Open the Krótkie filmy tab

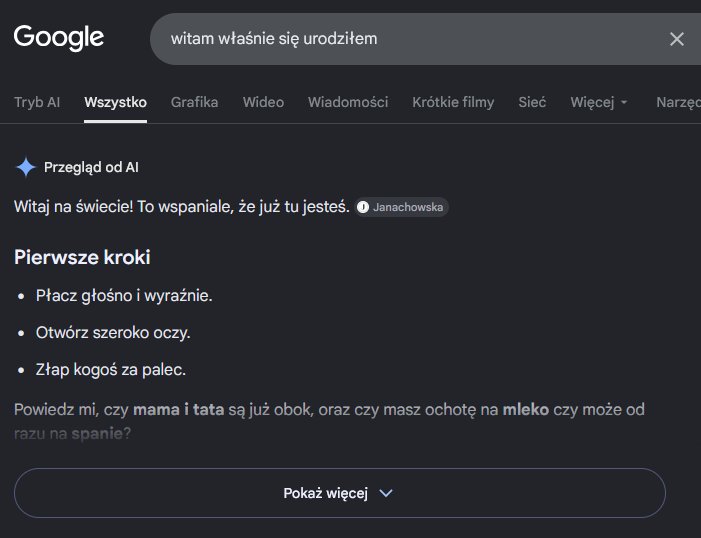(x=453, y=102)
